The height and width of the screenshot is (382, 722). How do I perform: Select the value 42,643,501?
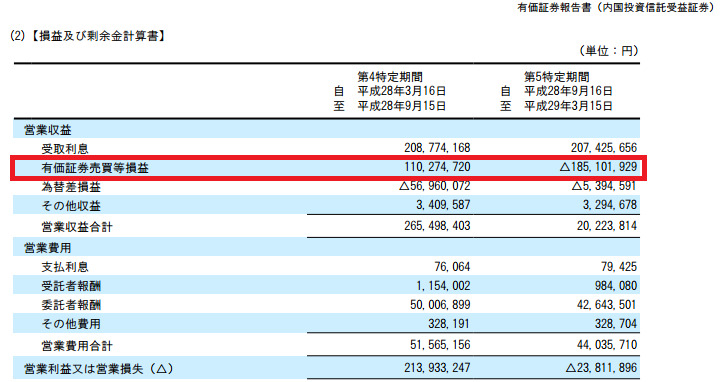[x=607, y=305]
